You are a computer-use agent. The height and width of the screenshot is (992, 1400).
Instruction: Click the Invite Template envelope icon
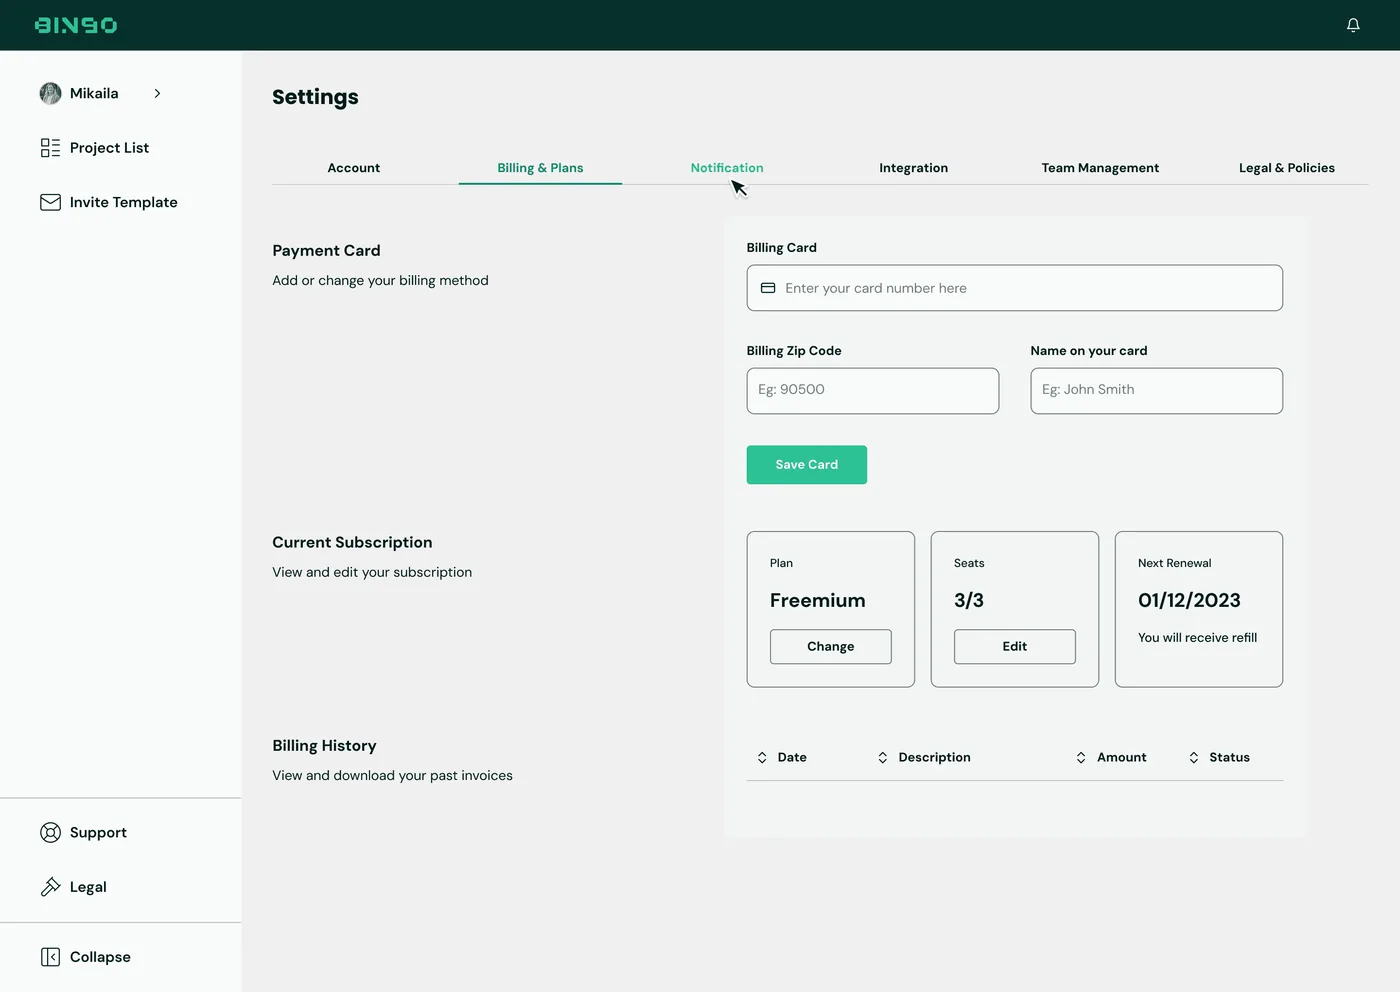[x=50, y=202]
